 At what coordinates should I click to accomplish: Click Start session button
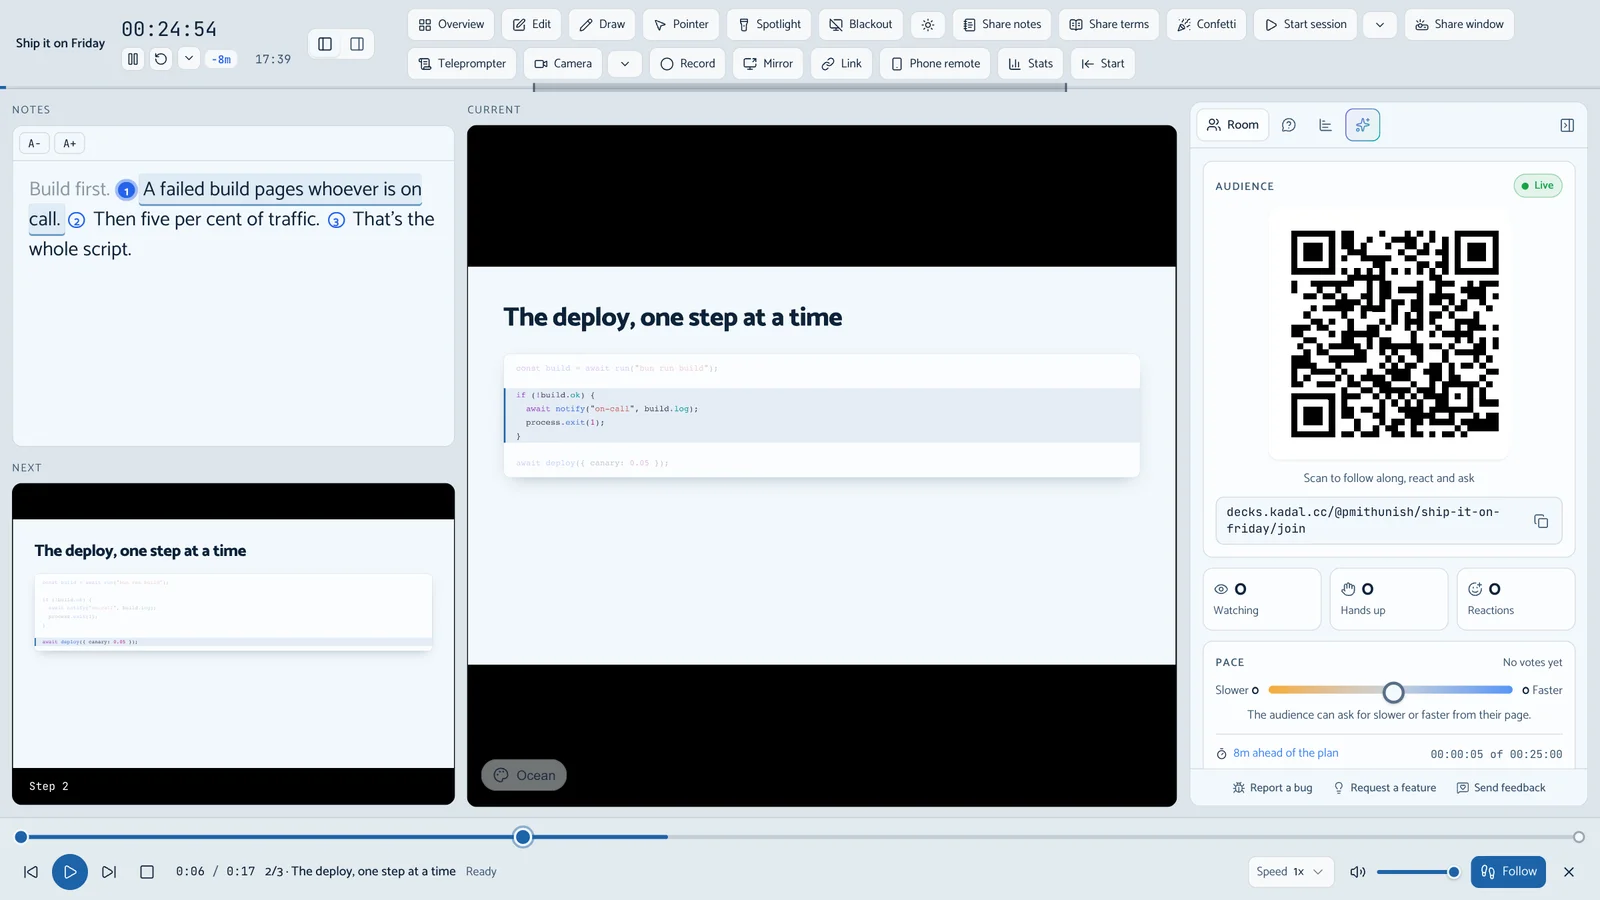(1305, 24)
